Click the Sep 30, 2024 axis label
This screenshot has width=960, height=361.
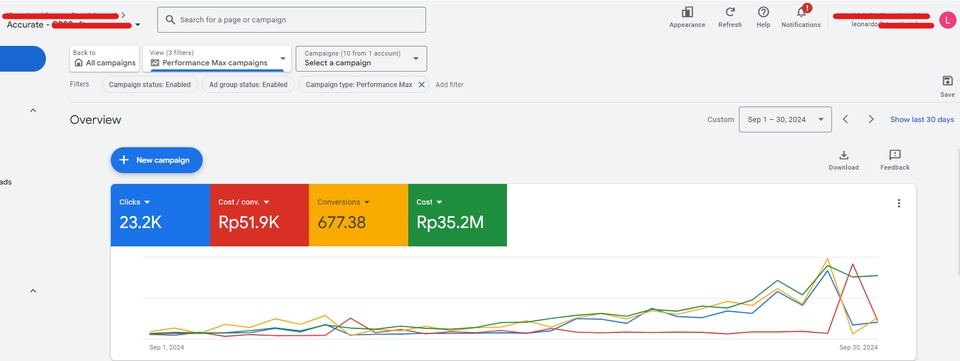click(858, 347)
